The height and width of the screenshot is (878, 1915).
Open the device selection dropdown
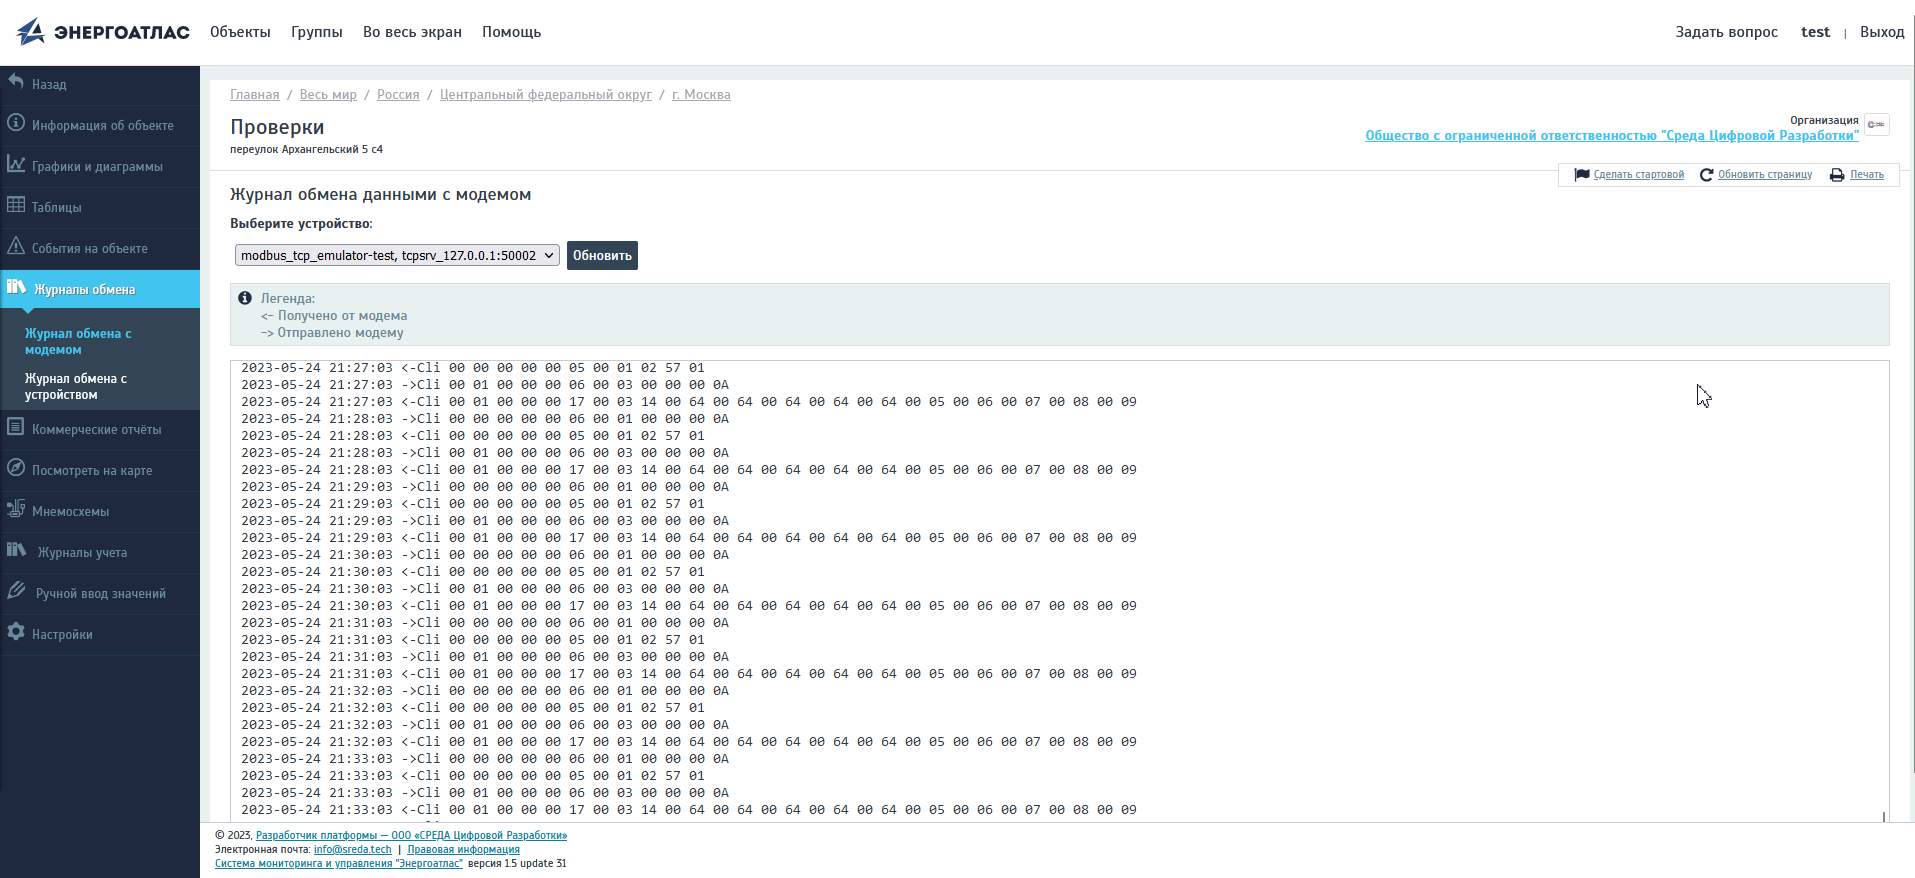397,256
